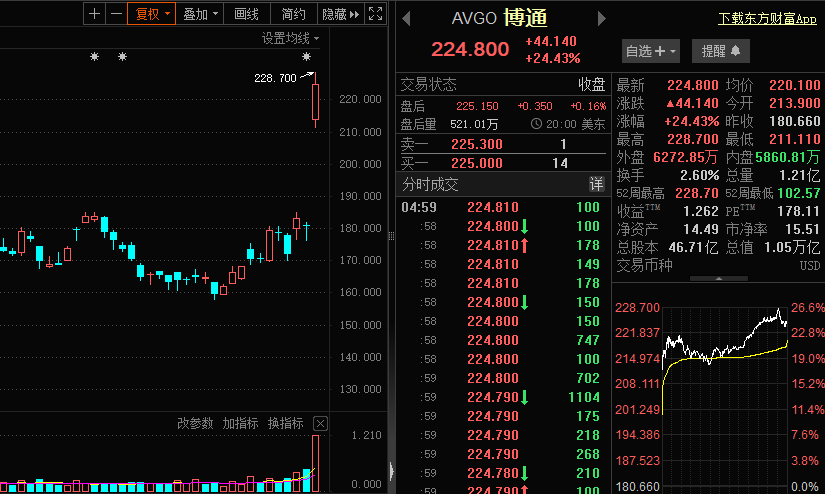Click the 换手 value 2.60%

click(x=699, y=175)
